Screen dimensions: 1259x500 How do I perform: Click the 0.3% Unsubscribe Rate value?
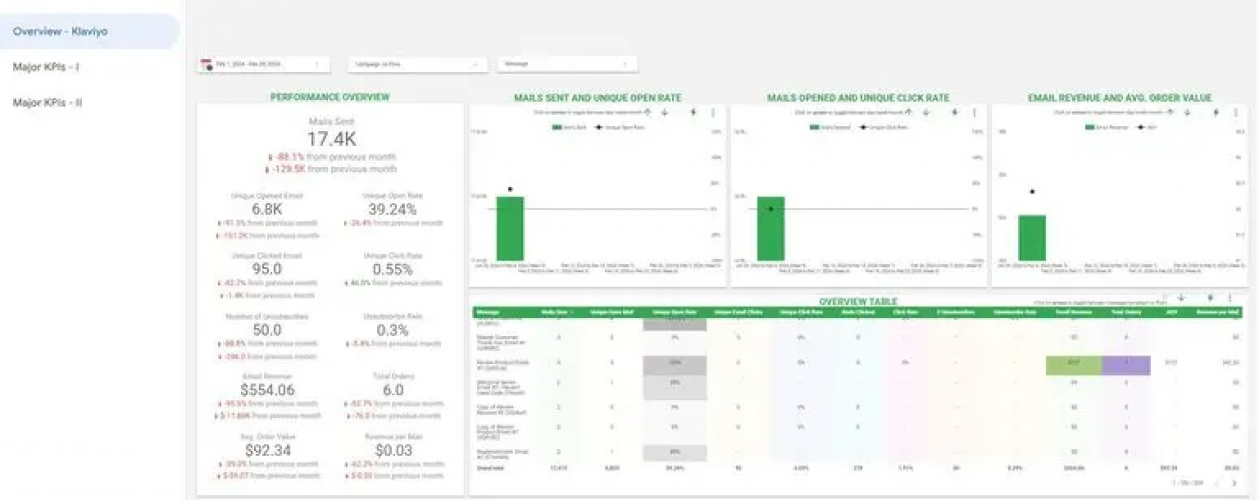click(392, 330)
